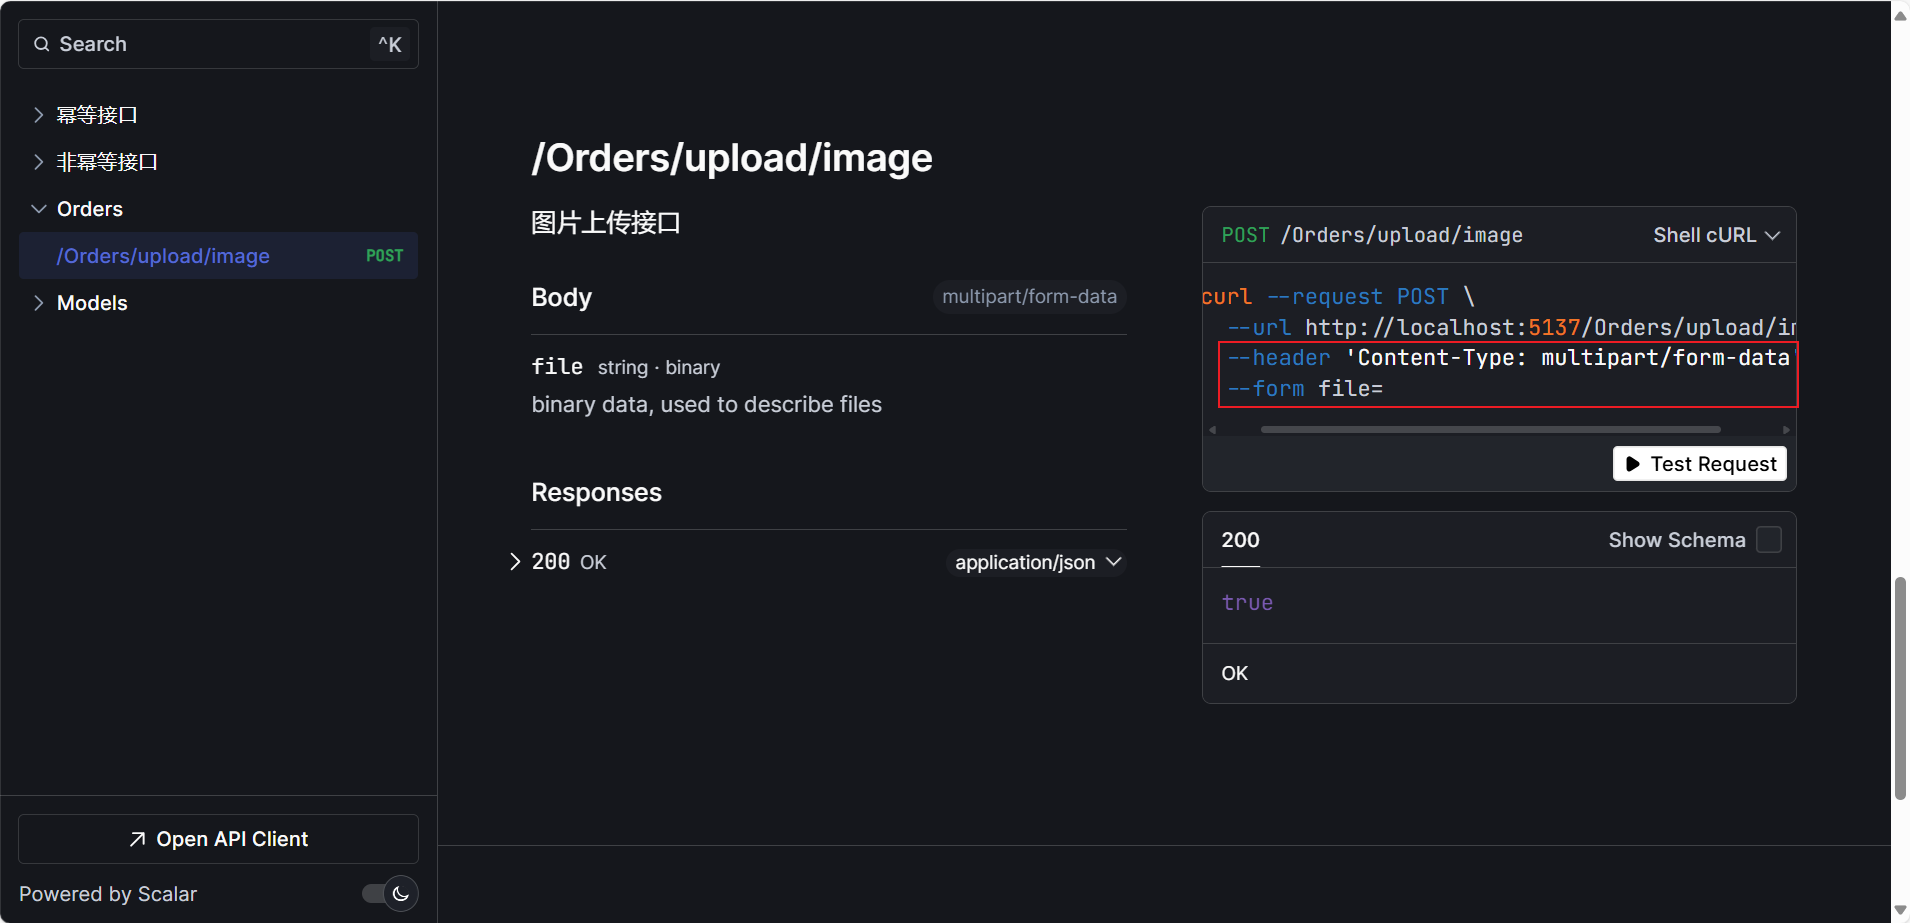Expand the 非幂等接口 sidebar group
The width and height of the screenshot is (1910, 923).
pyautogui.click(x=107, y=162)
